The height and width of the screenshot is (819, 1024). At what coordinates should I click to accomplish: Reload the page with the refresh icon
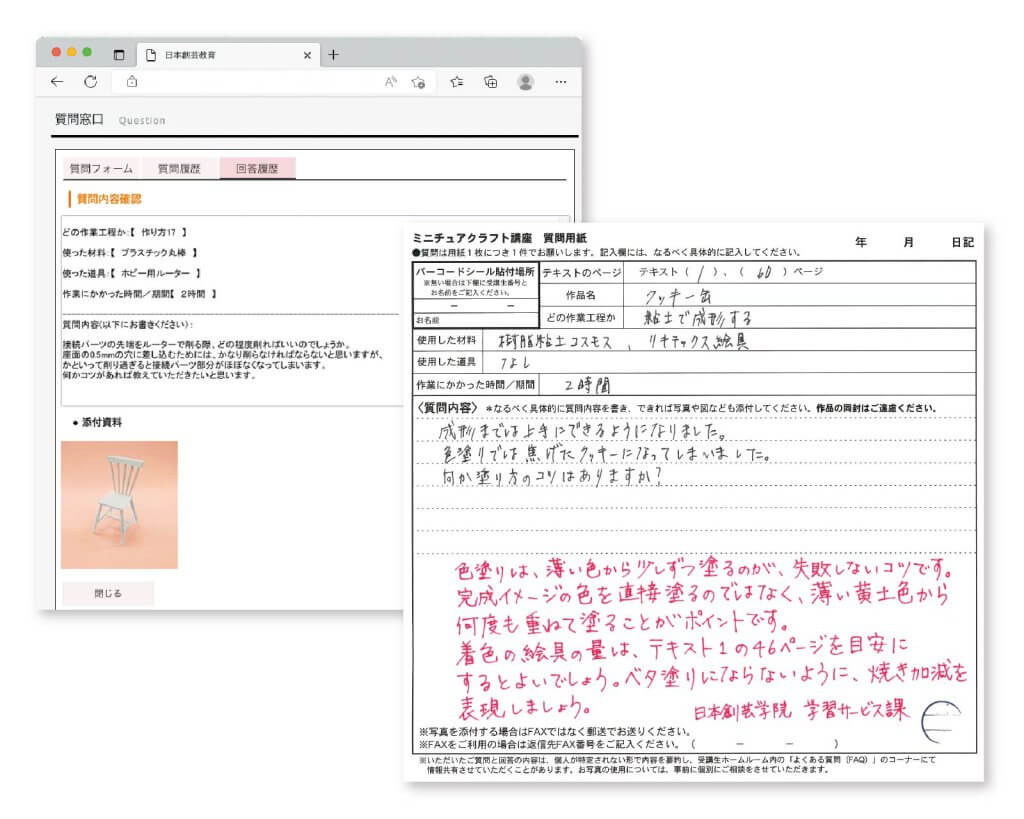tap(90, 82)
